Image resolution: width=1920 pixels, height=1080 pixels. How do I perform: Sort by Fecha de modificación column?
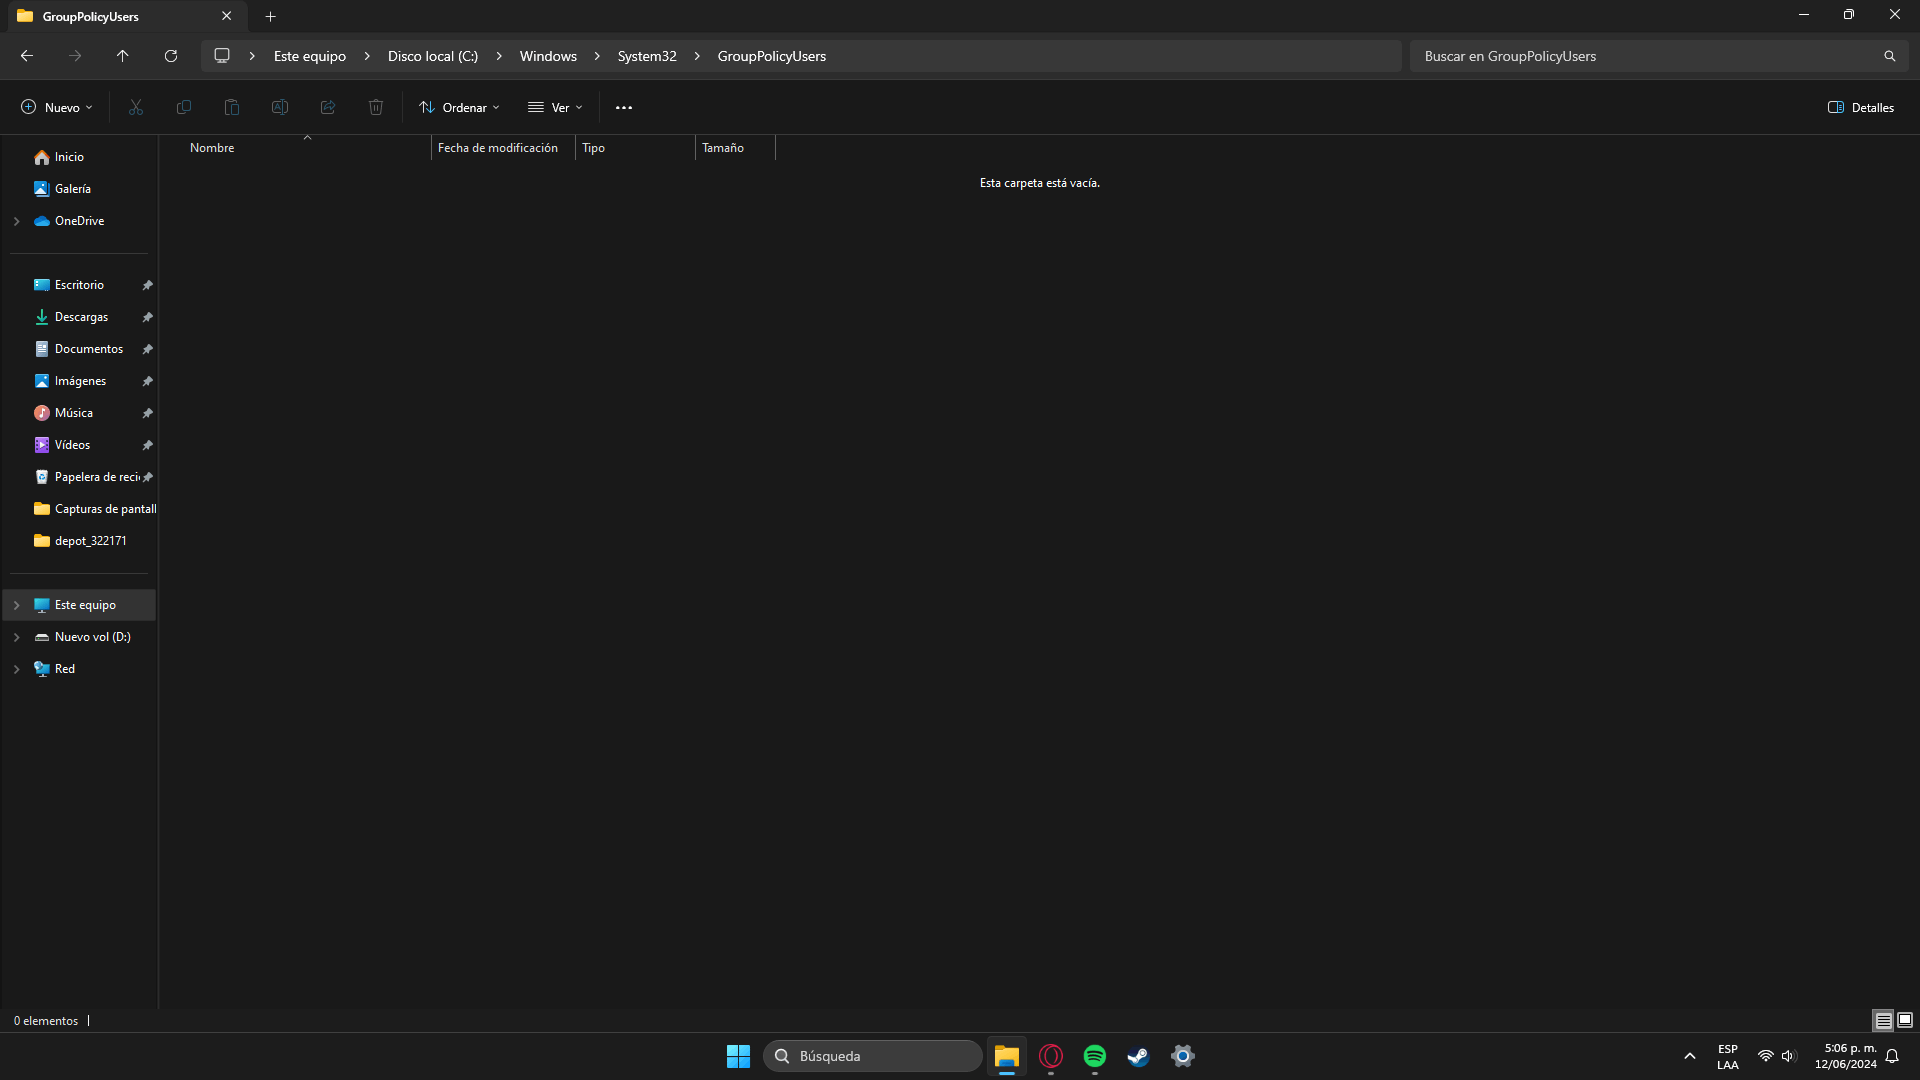tap(498, 148)
